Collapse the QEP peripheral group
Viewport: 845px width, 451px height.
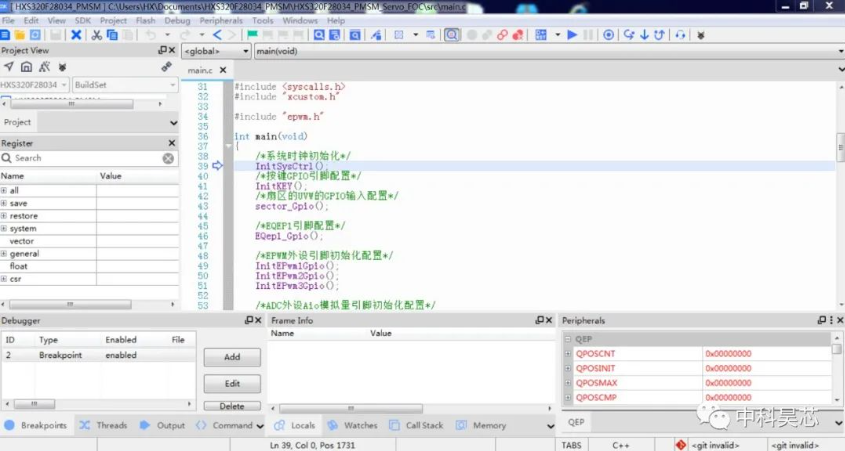[x=568, y=339]
